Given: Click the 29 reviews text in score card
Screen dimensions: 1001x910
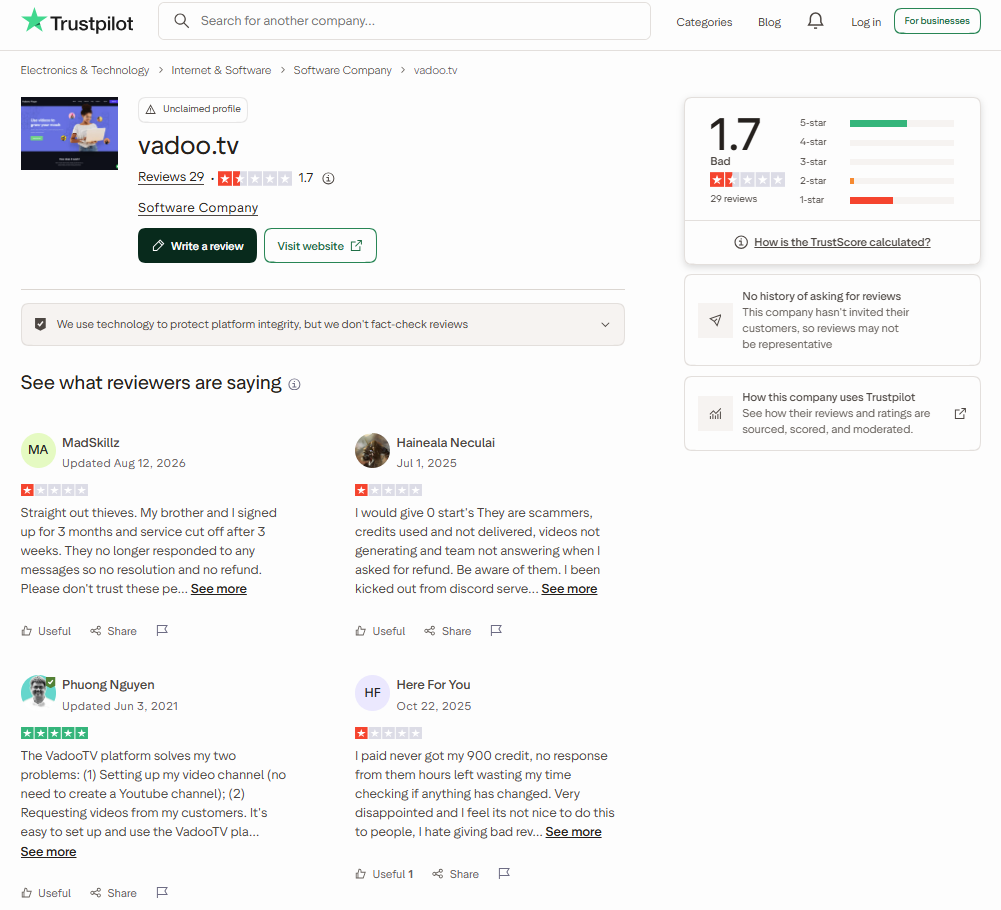Looking at the screenshot, I should (x=734, y=199).
